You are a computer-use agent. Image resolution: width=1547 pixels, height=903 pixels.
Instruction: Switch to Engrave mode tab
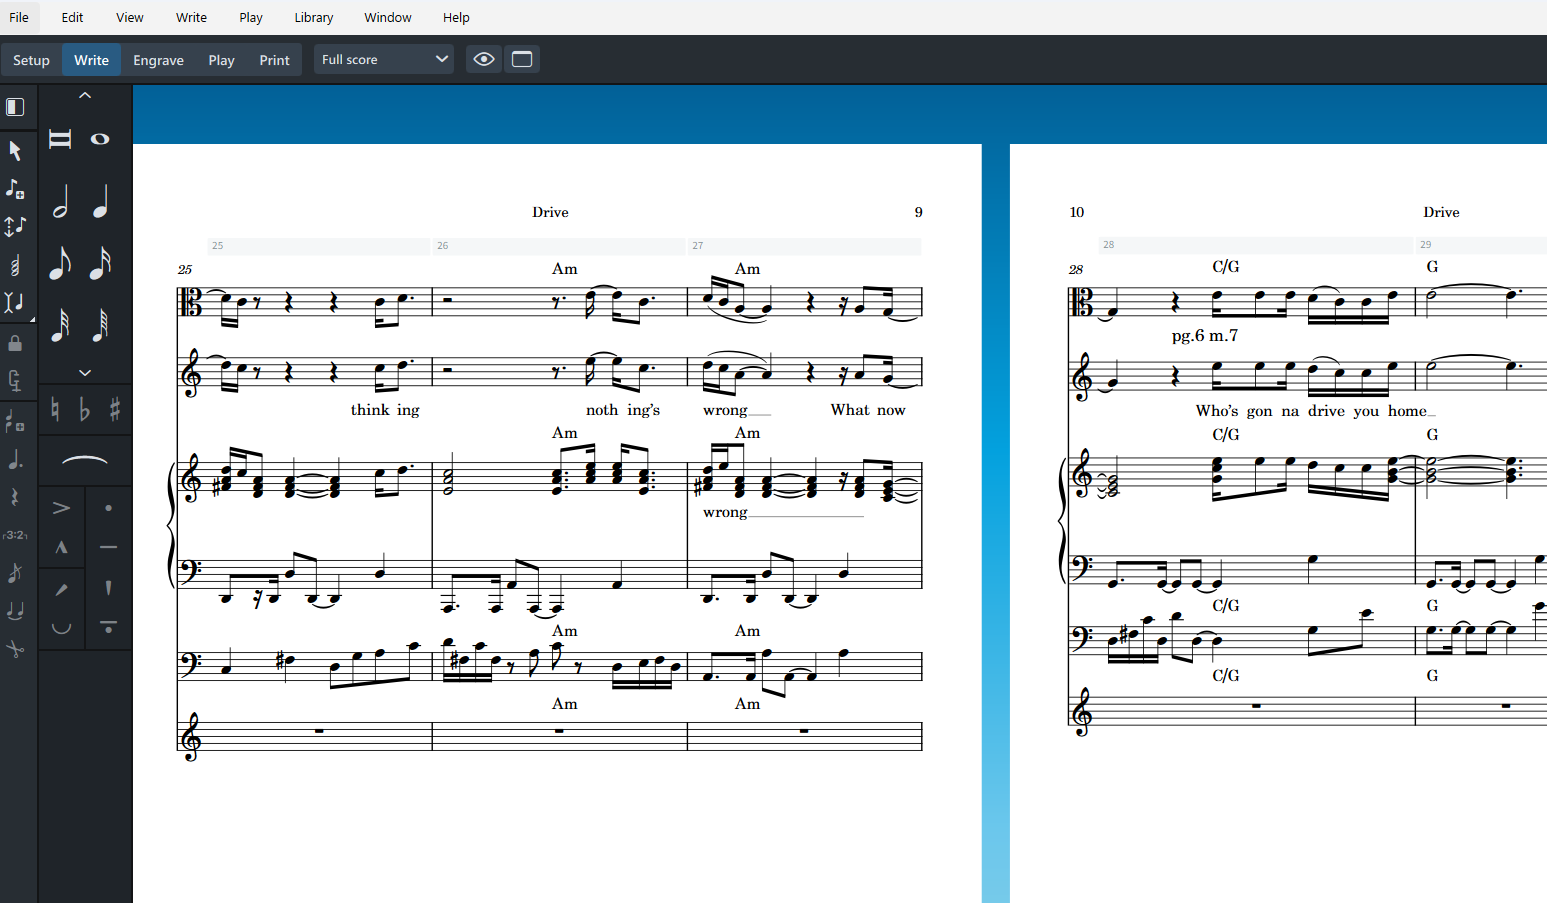[x=158, y=60]
